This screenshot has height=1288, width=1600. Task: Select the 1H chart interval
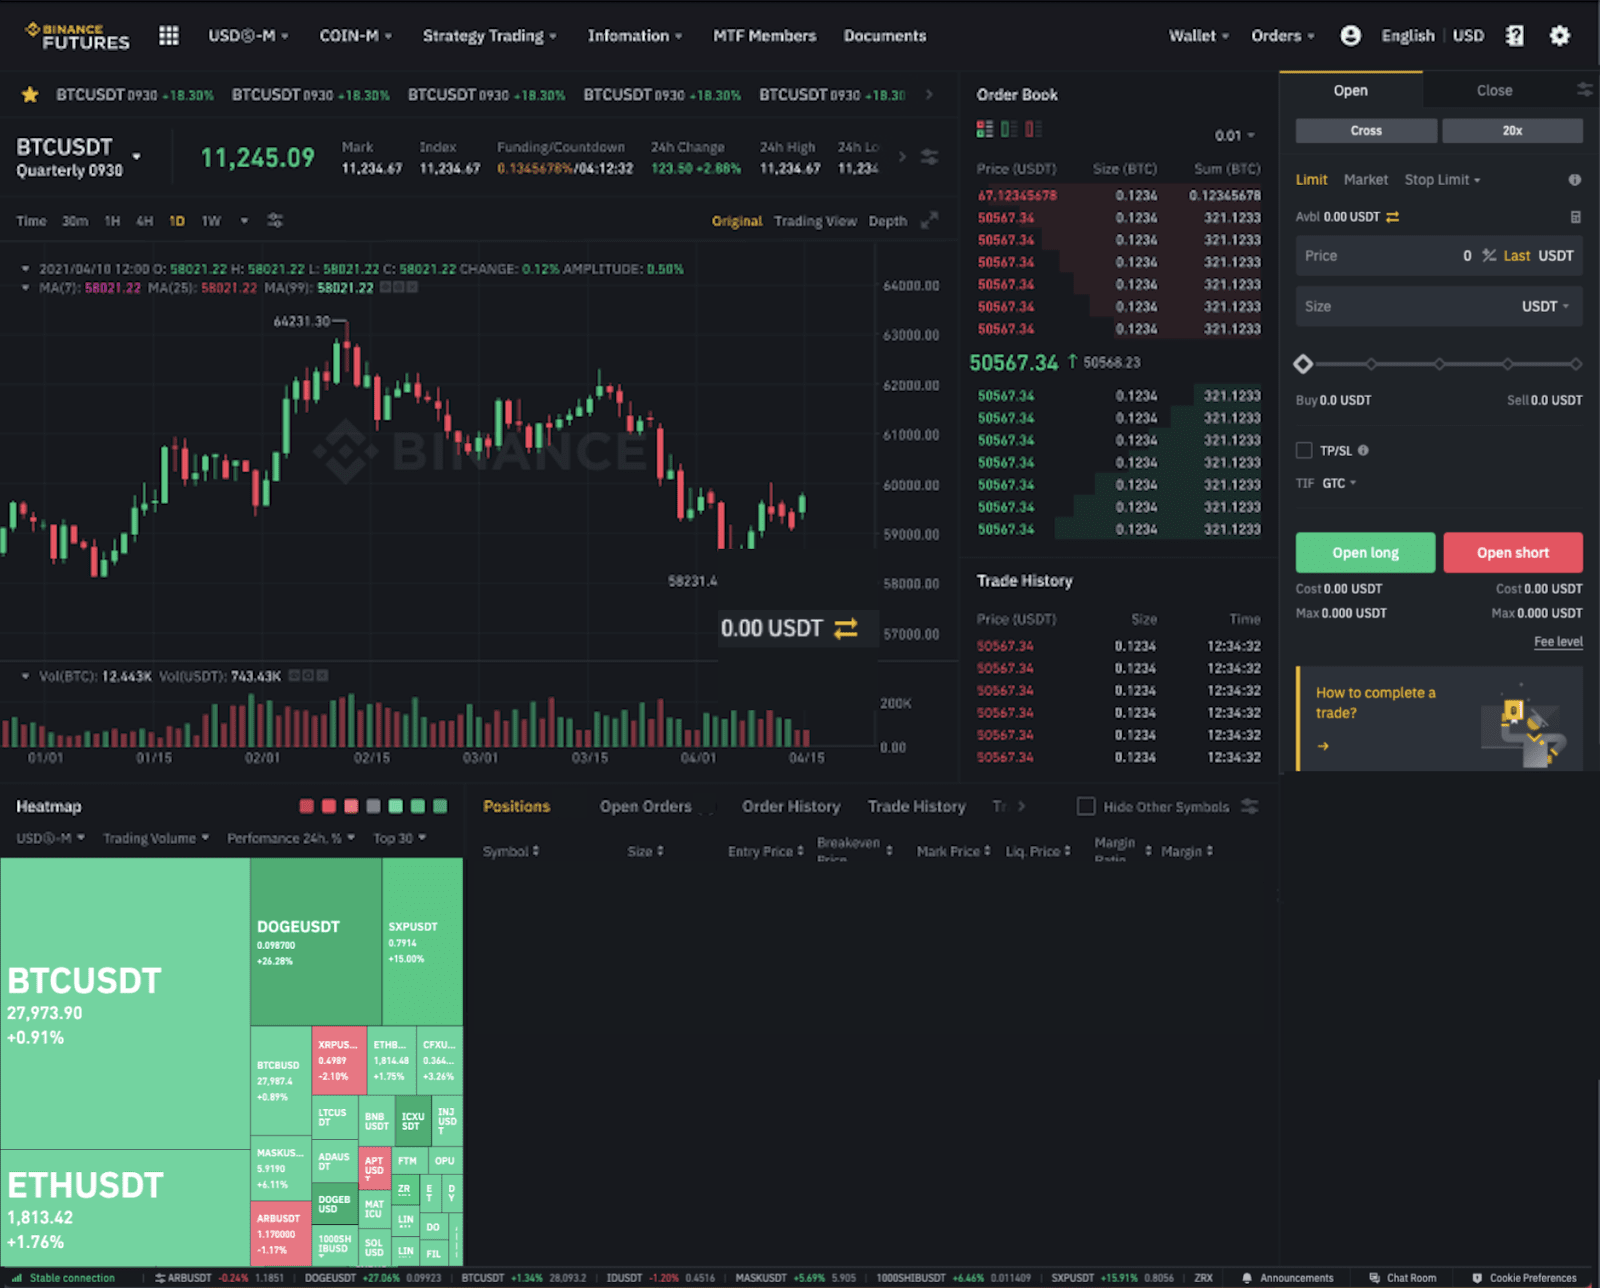[112, 221]
